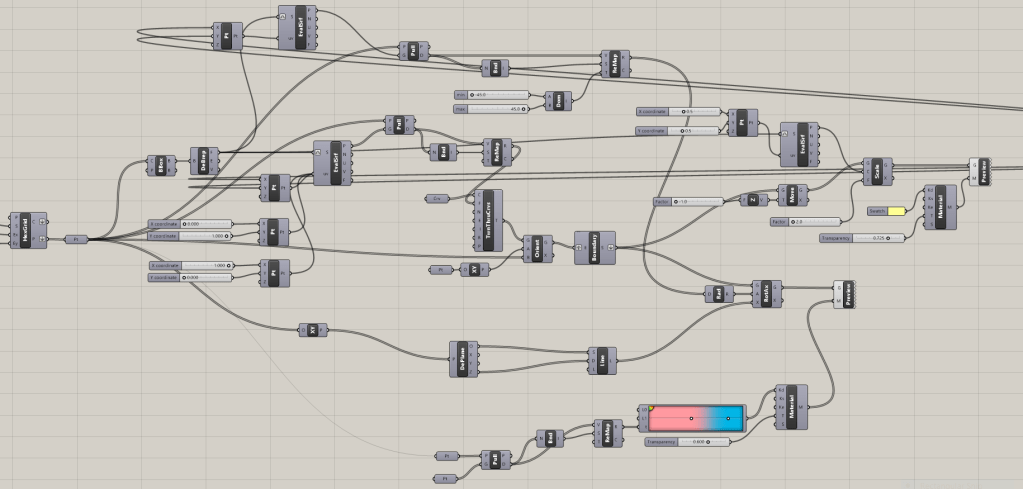Click the Boundary surface component
This screenshot has height=489, width=1023.
point(594,248)
